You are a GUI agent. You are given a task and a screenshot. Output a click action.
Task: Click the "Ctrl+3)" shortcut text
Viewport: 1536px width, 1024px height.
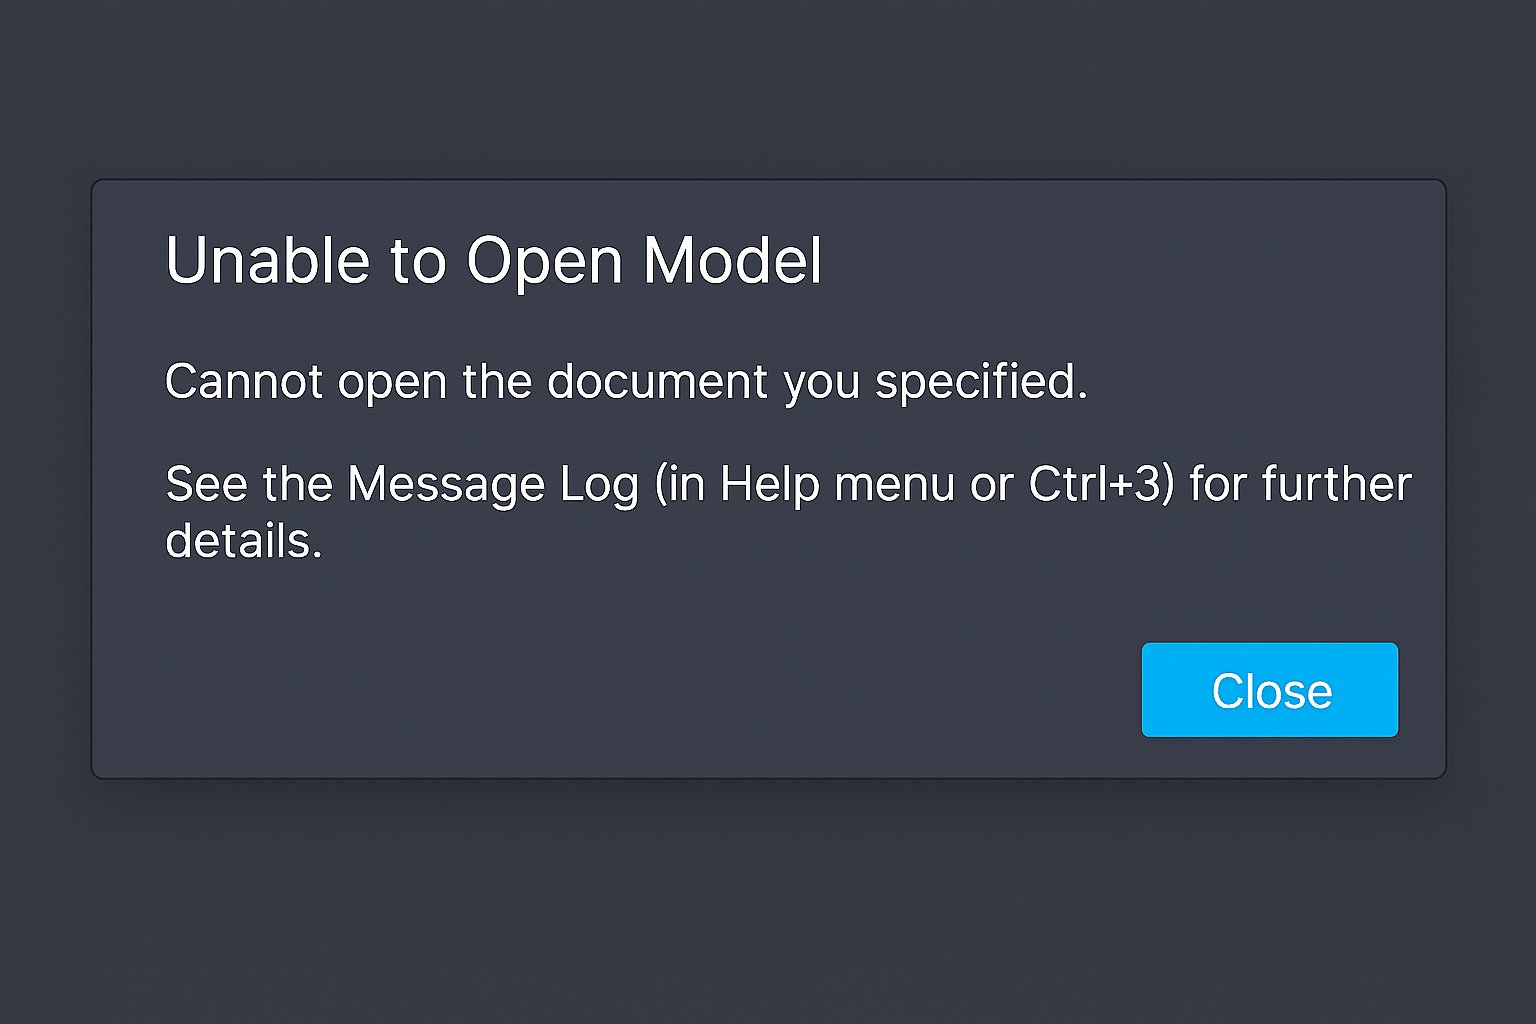(1100, 485)
